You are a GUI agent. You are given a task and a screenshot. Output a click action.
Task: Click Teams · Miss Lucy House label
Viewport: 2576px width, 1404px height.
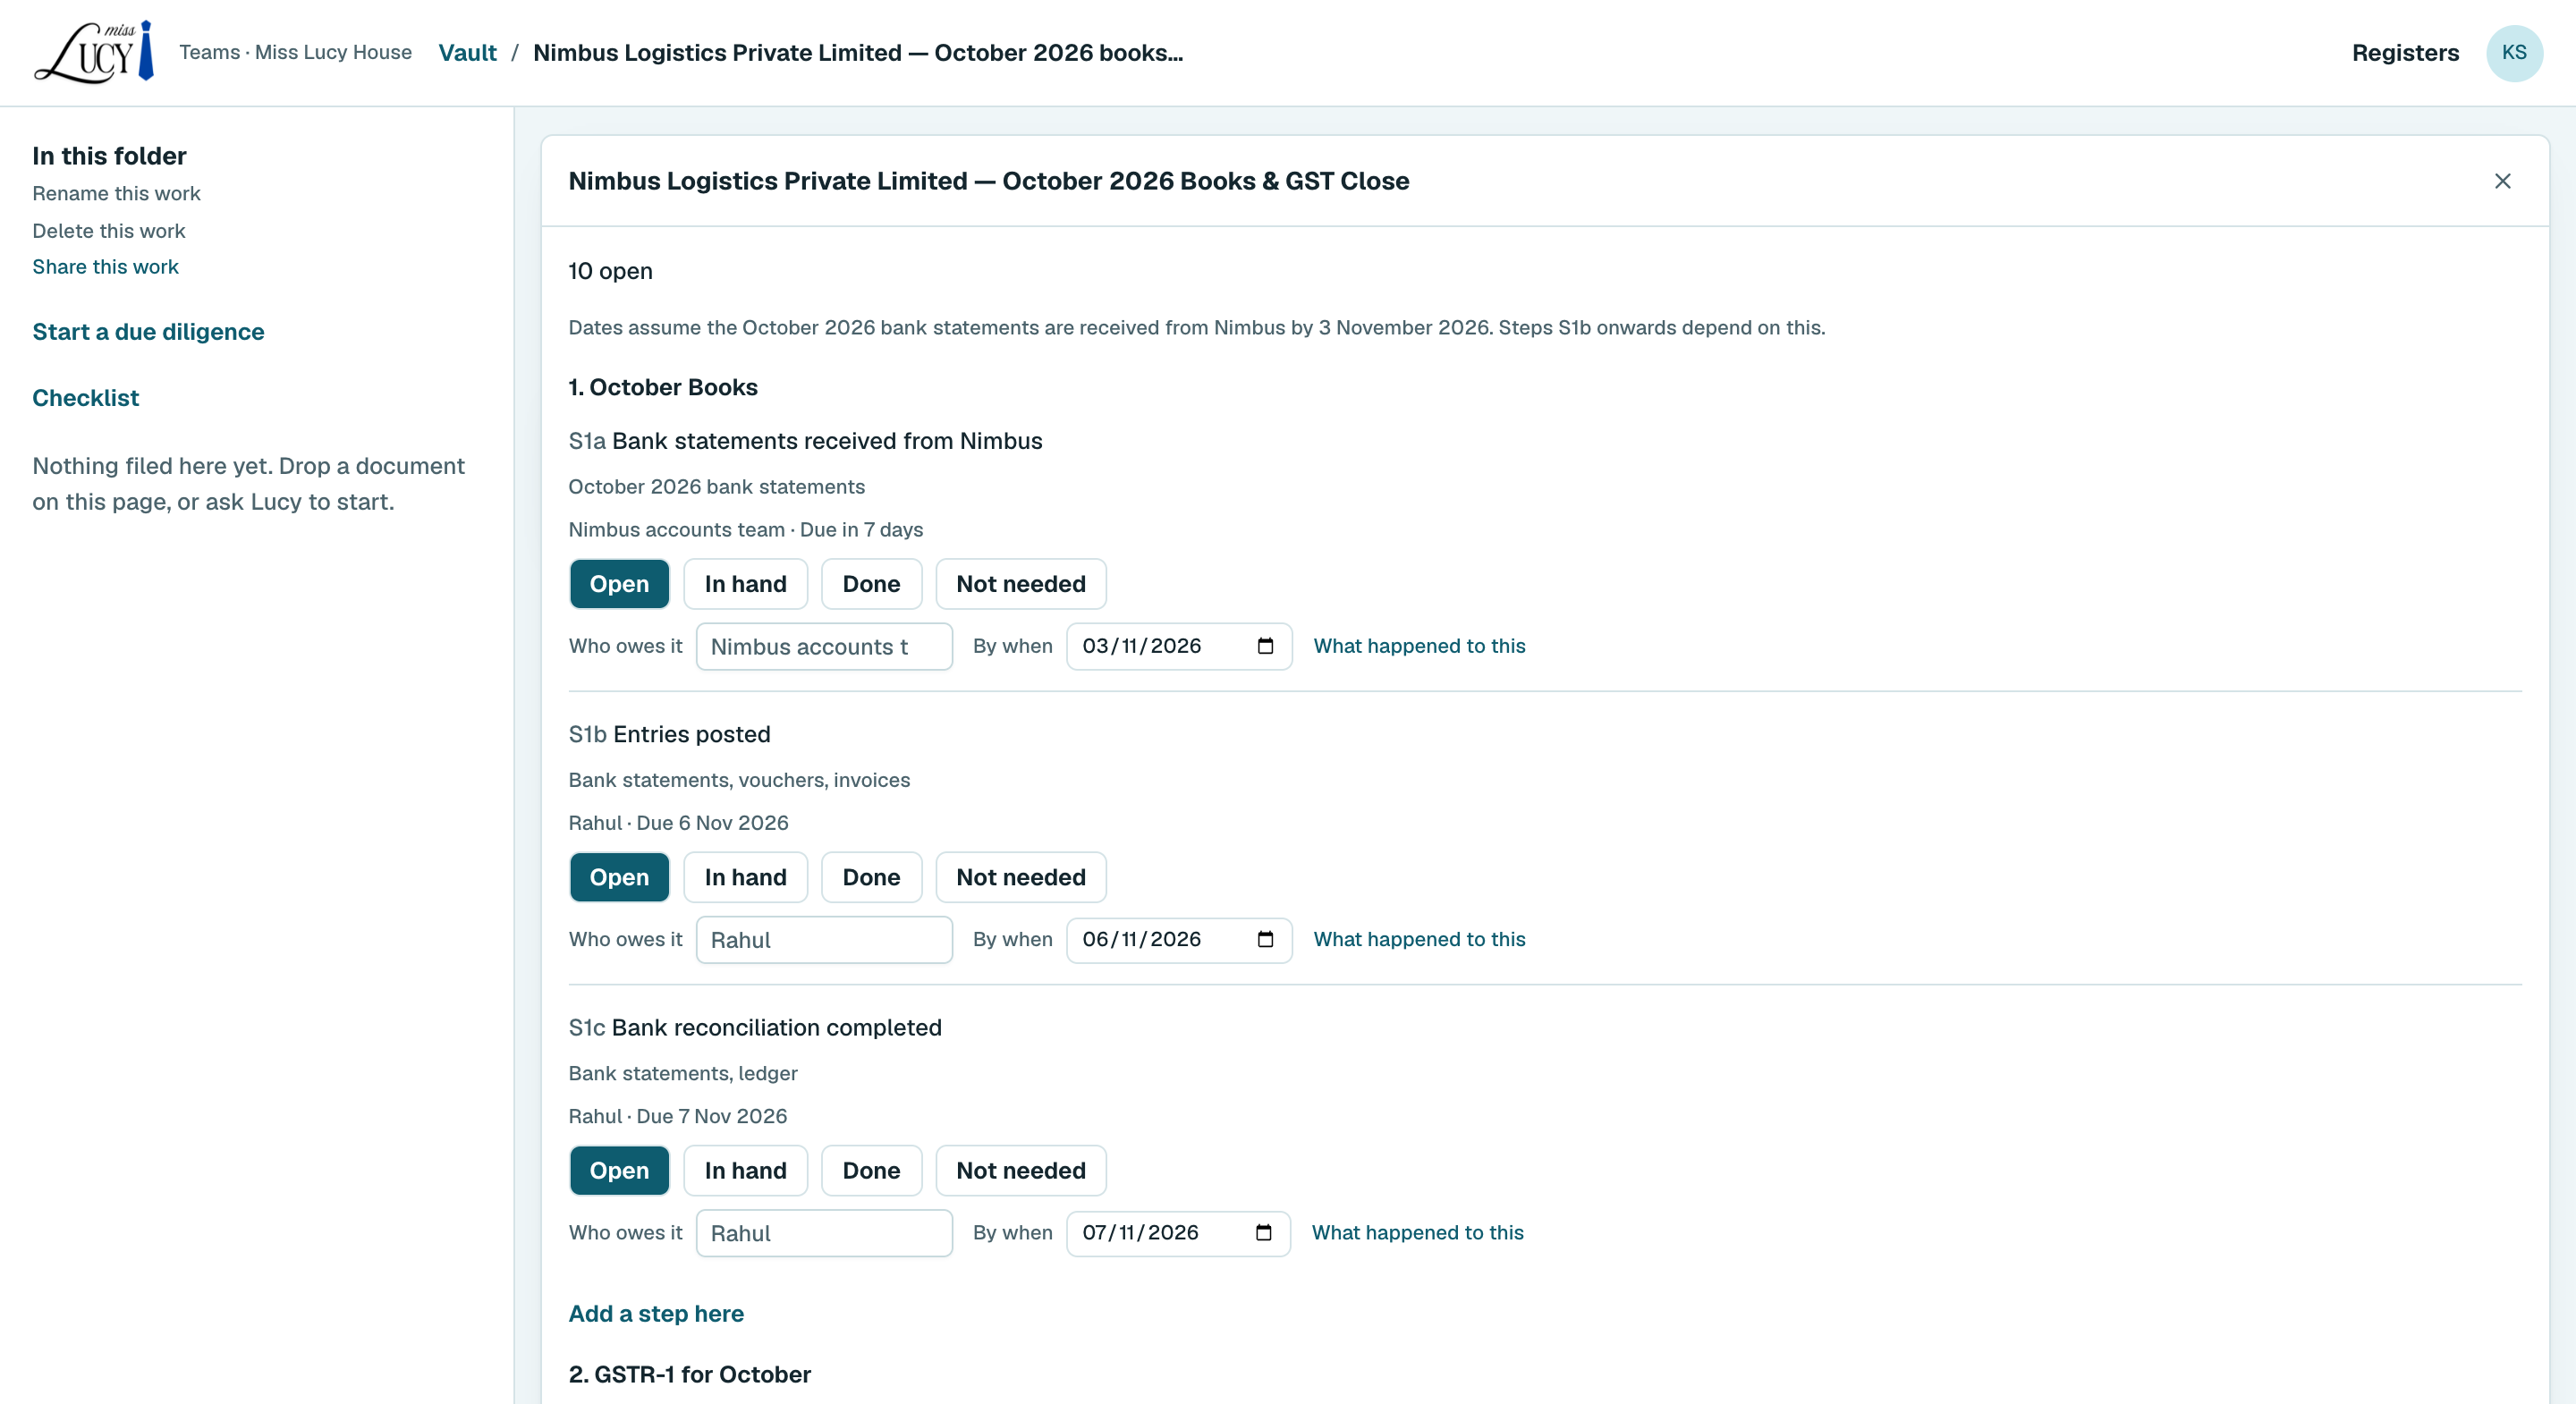(x=295, y=52)
